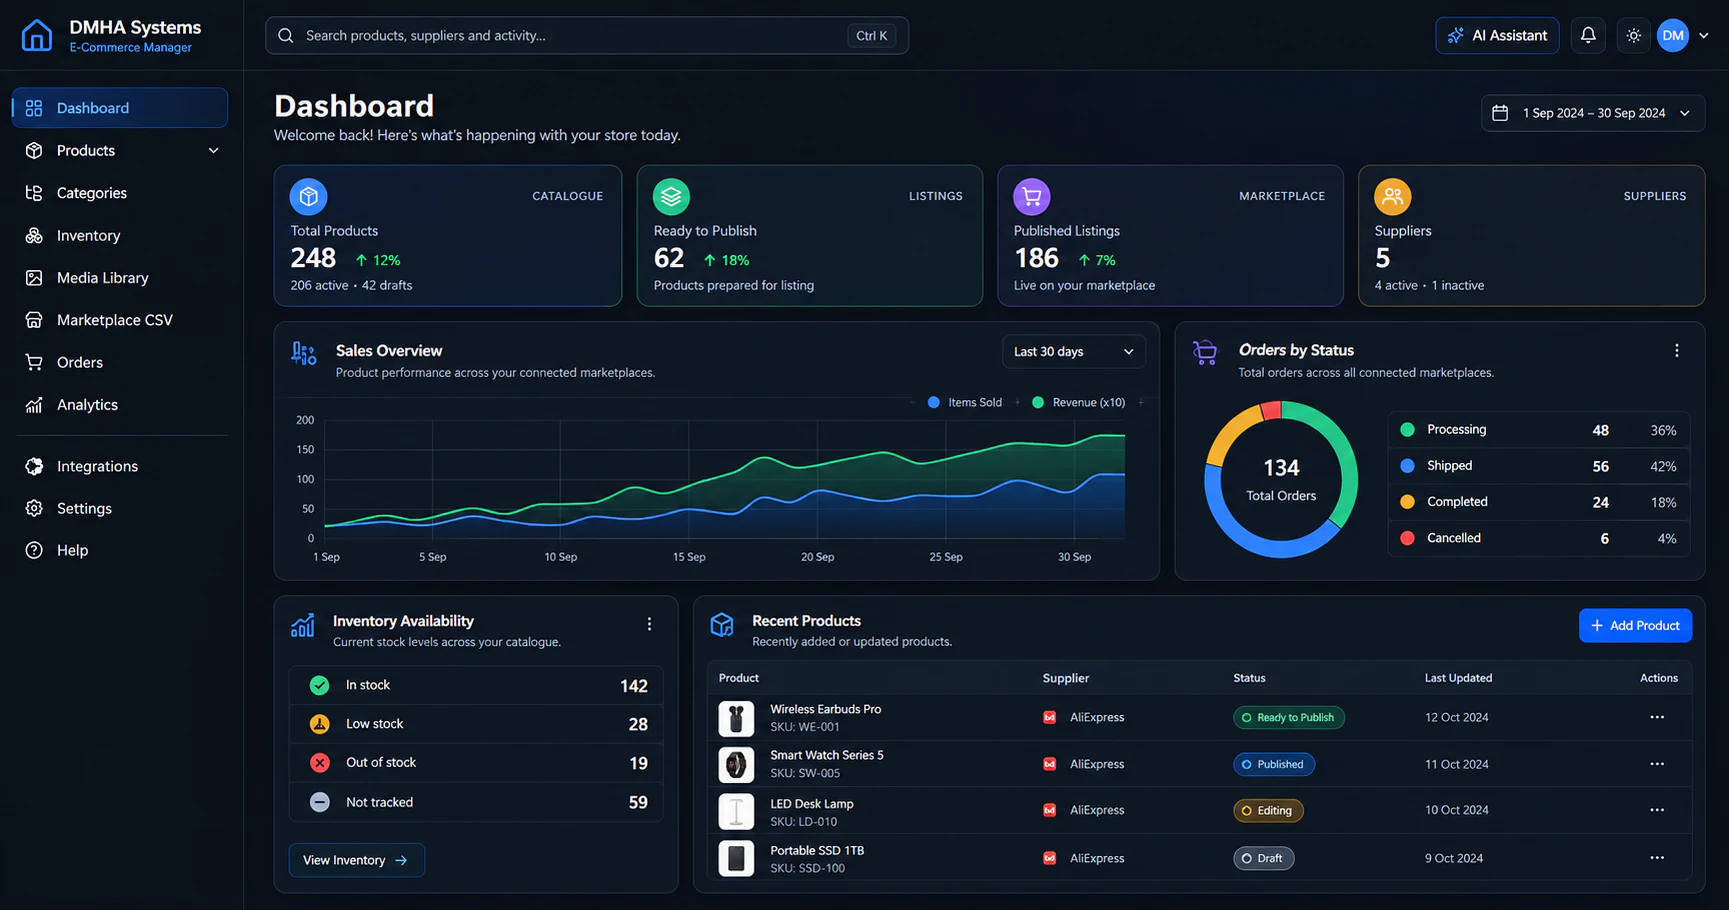Toggle light/dark theme sun icon
This screenshot has width=1729, height=910.
click(x=1634, y=35)
